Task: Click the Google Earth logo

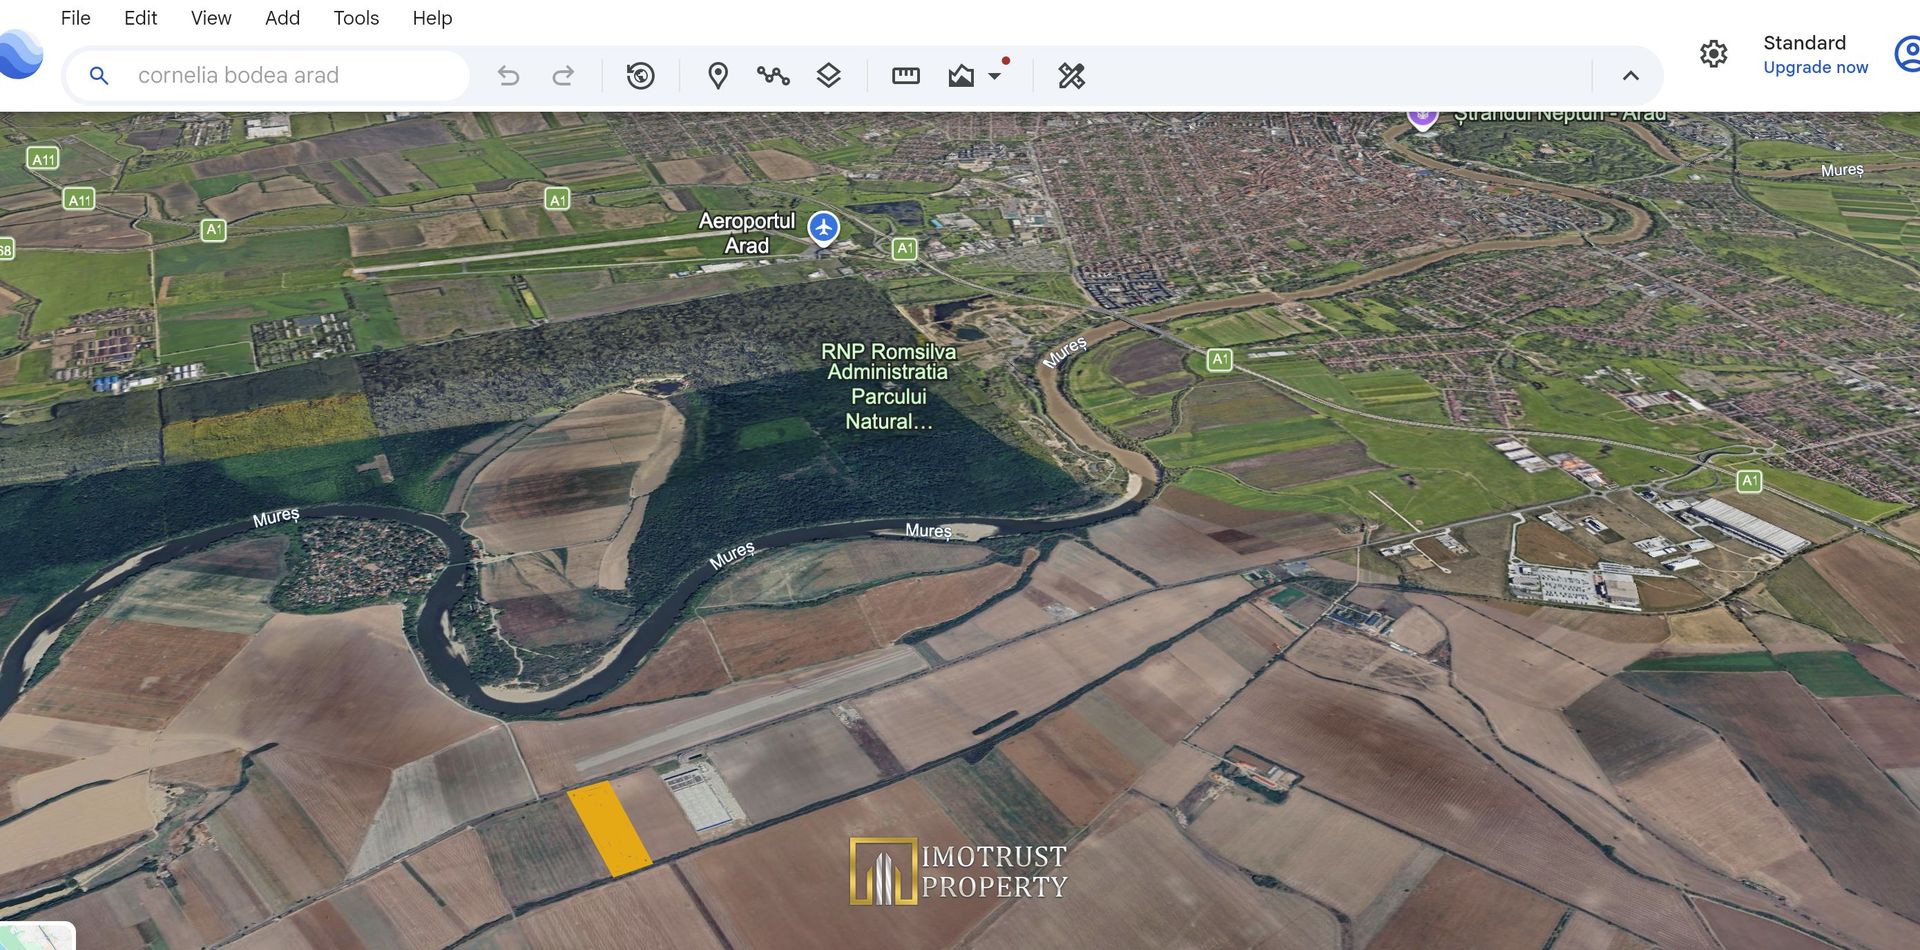Action: 20,53
